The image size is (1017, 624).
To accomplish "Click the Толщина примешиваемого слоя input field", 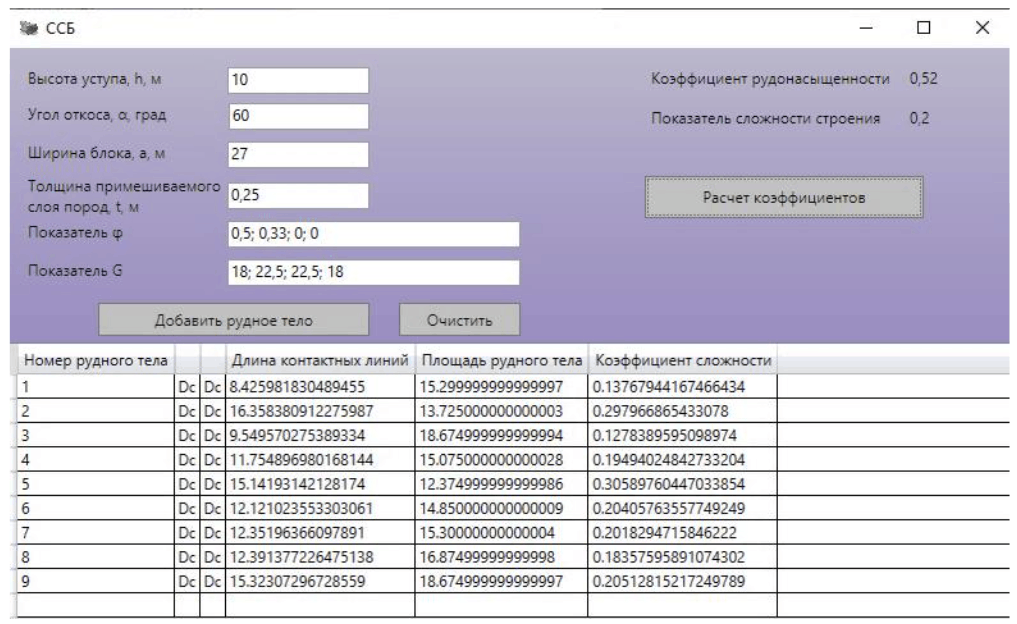I will [x=298, y=197].
